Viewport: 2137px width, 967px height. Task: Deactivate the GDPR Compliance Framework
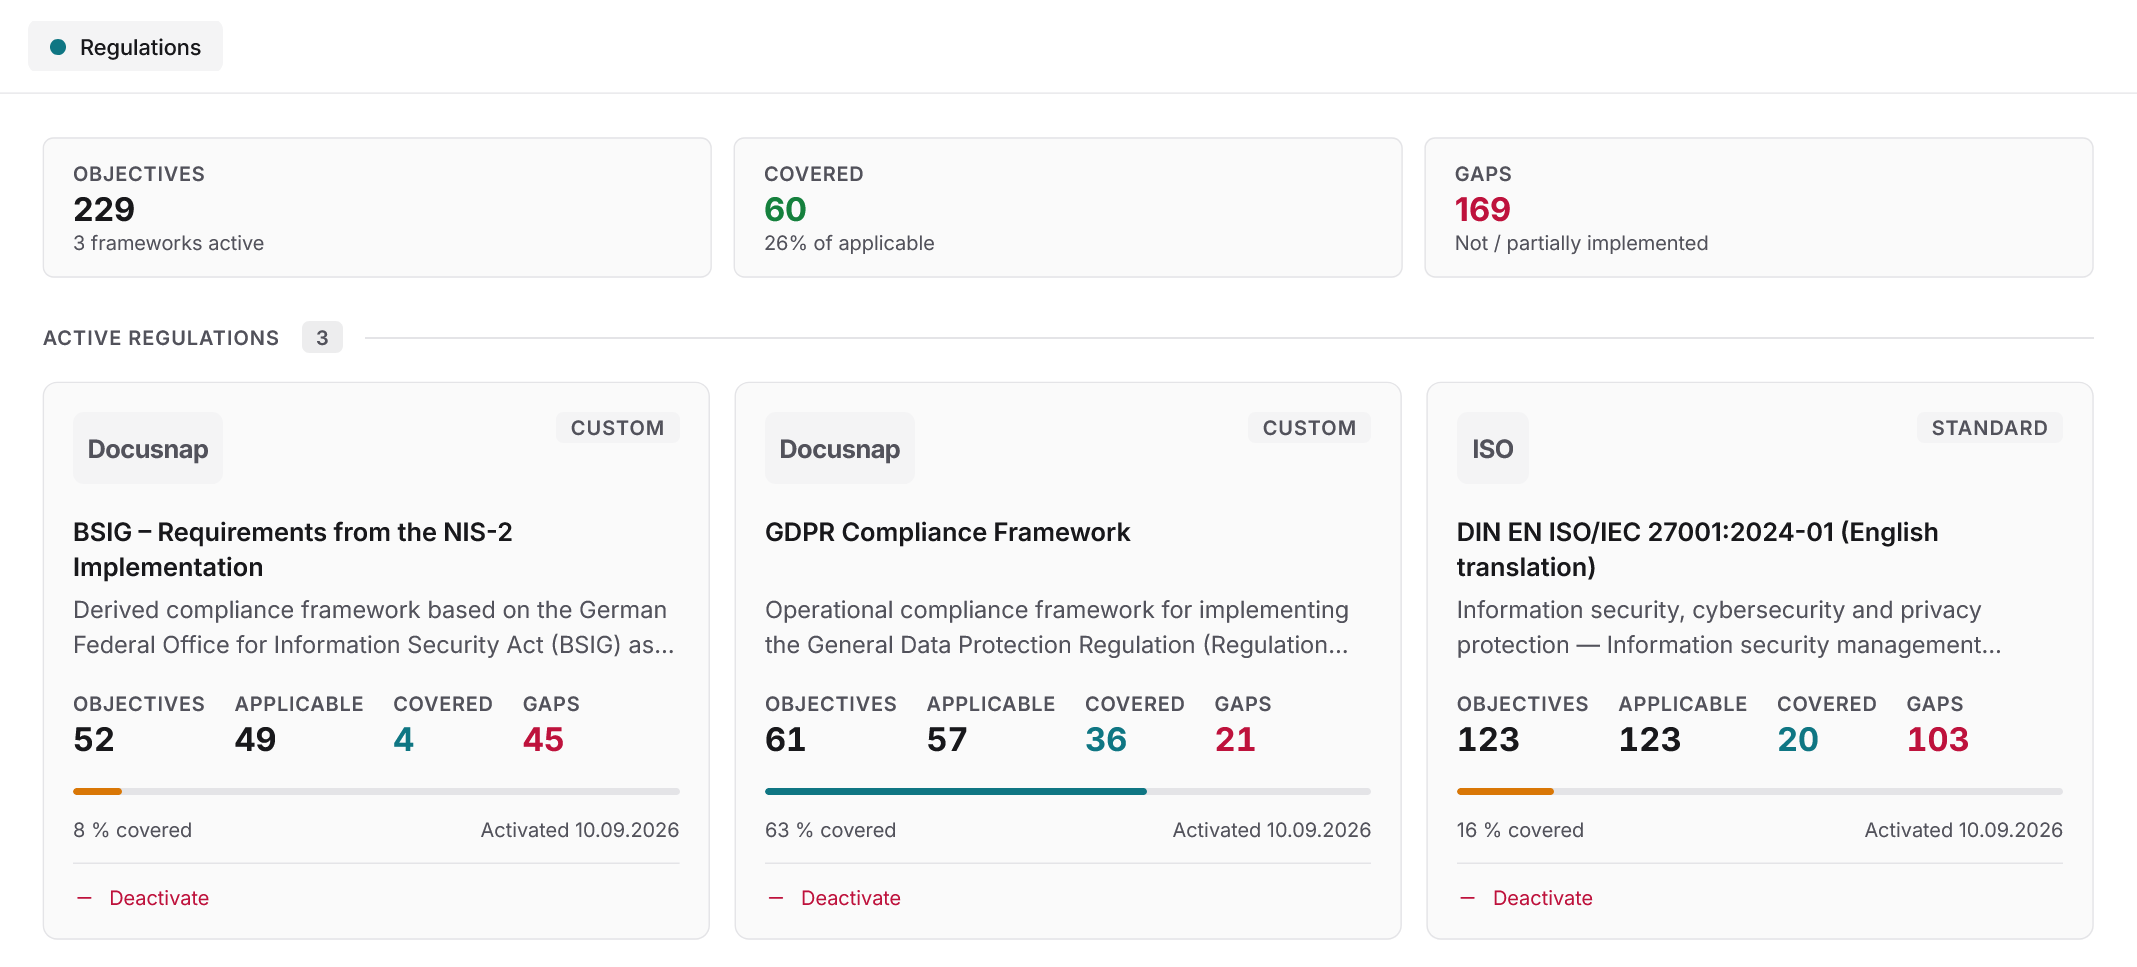835,898
